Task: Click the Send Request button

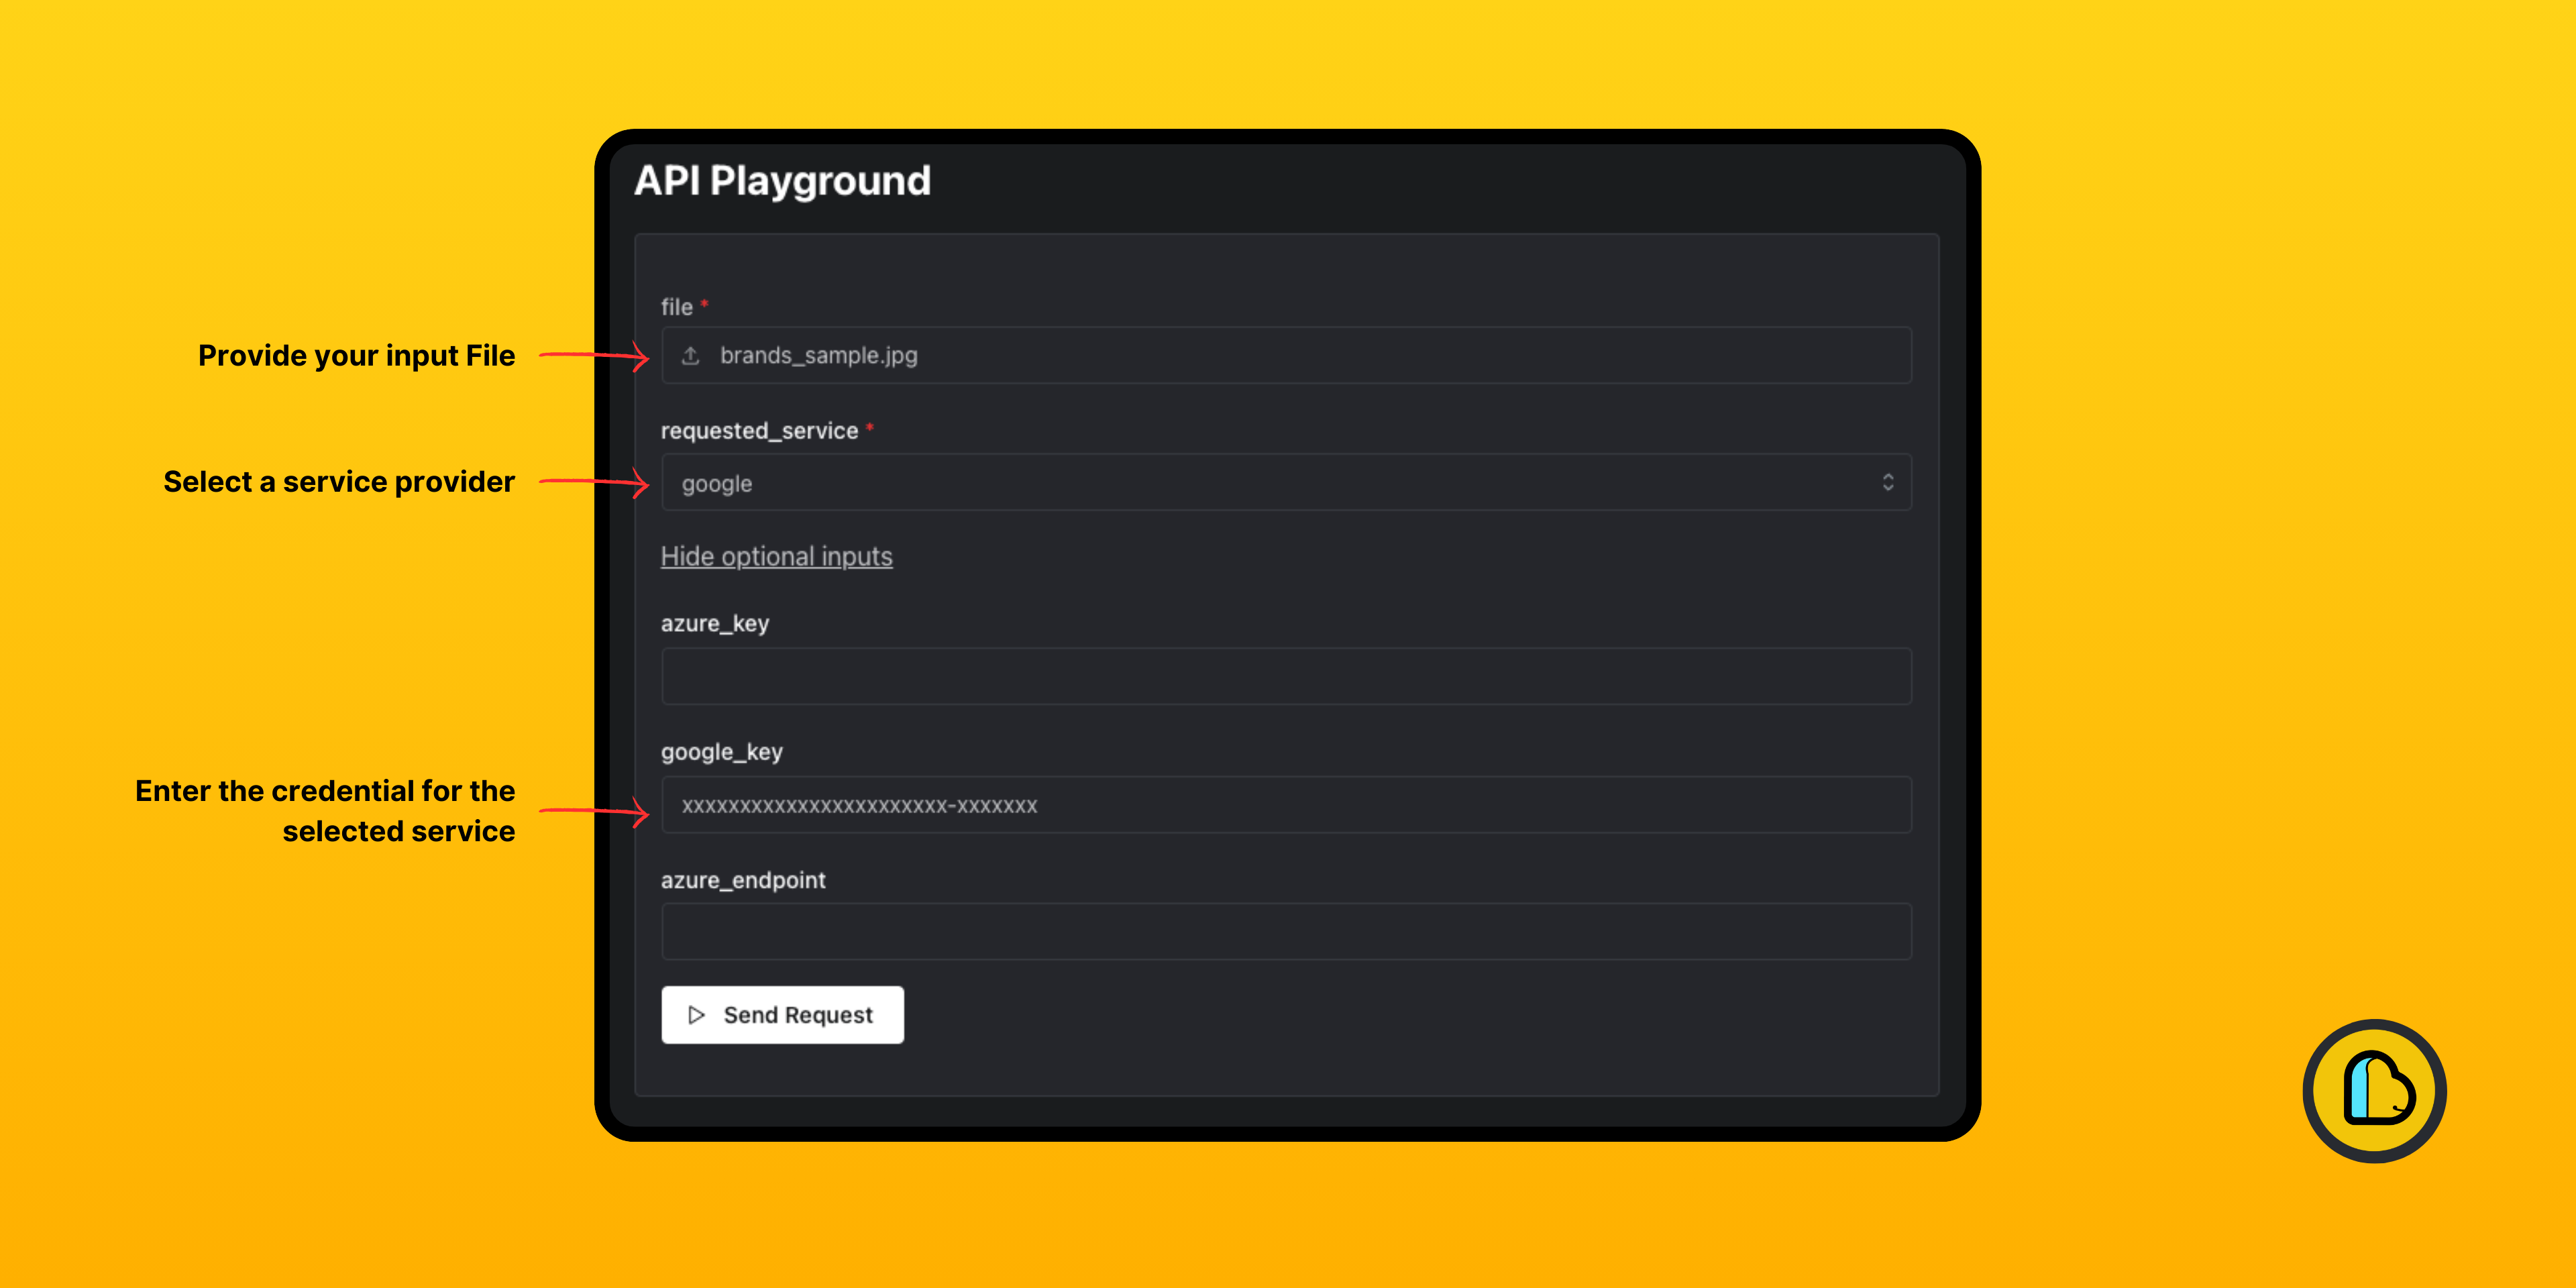Action: click(x=782, y=1015)
